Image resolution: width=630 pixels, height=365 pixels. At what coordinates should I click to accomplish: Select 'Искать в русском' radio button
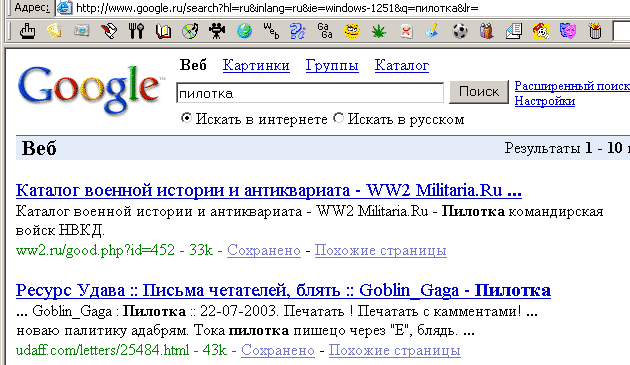tap(339, 118)
